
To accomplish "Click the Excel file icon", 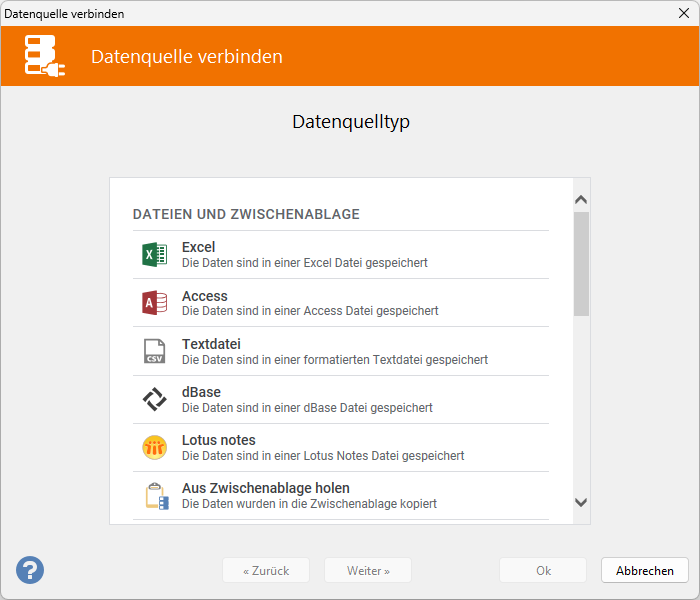I will click(x=154, y=255).
